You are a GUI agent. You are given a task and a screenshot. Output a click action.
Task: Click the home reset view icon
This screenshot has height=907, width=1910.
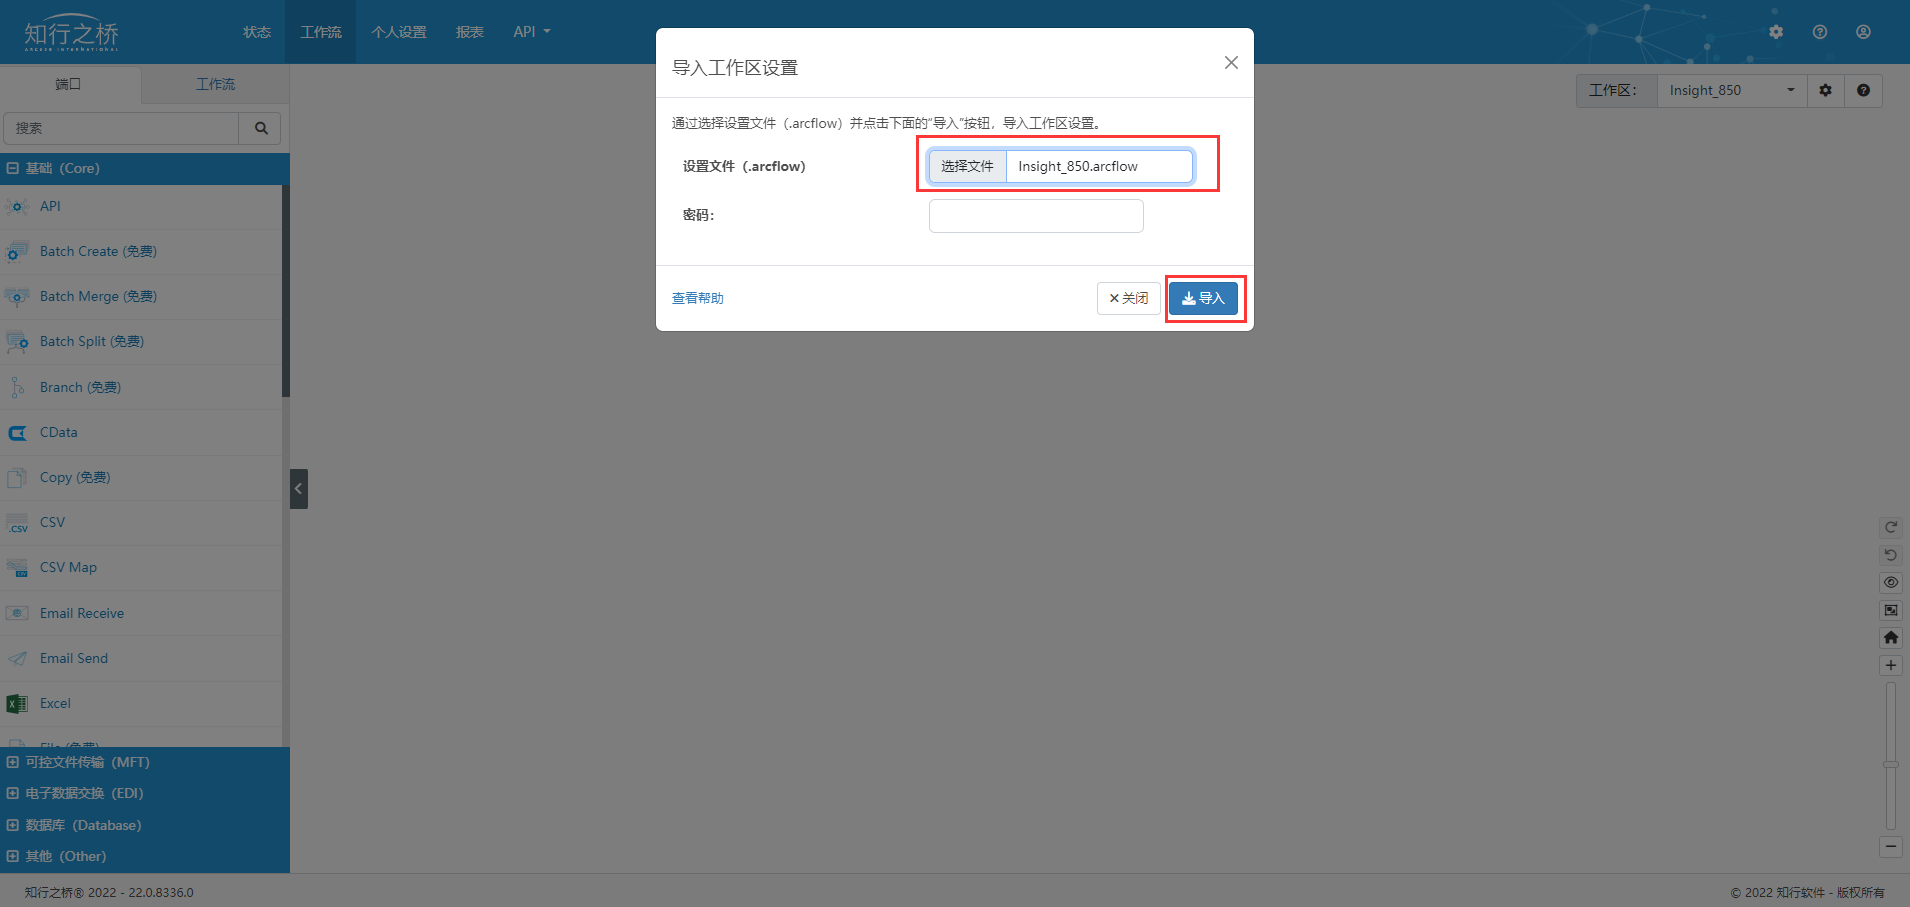point(1891,637)
